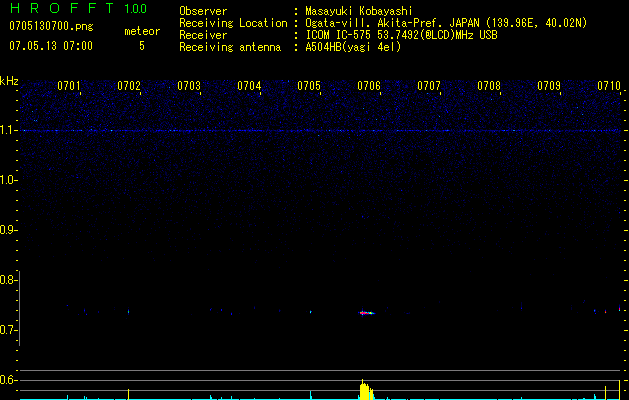Click the 0707 time marker
Viewport: 629px width, 400px height.
[x=429, y=86]
